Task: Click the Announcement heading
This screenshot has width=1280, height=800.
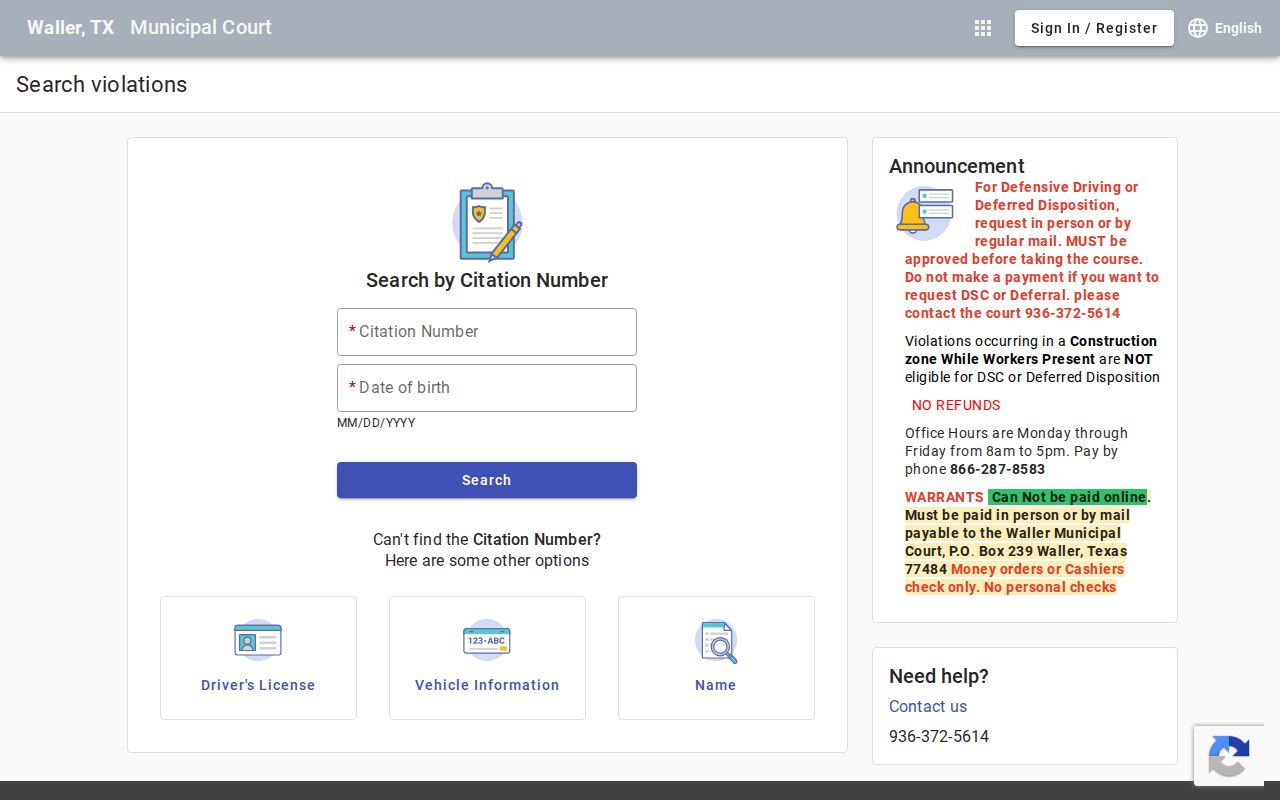Action: pos(957,166)
